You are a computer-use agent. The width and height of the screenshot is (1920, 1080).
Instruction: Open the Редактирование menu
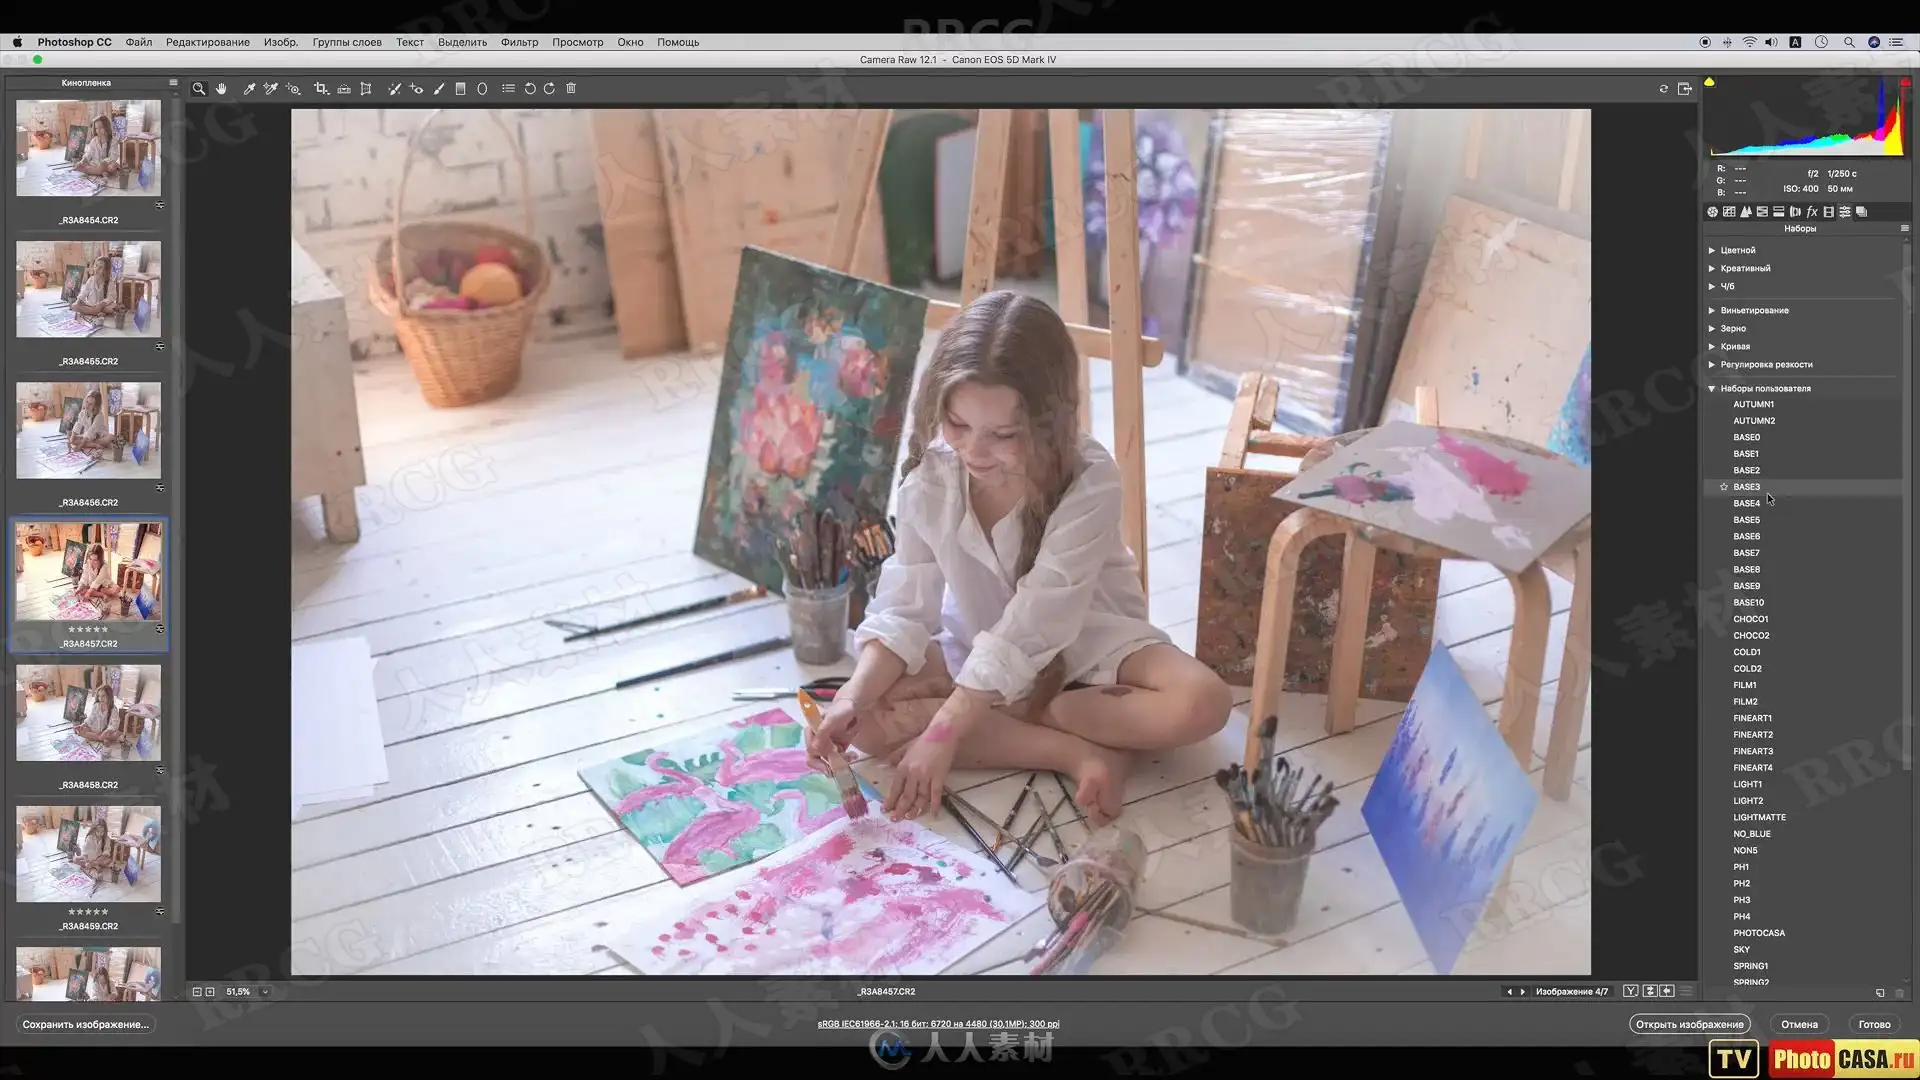click(x=207, y=42)
